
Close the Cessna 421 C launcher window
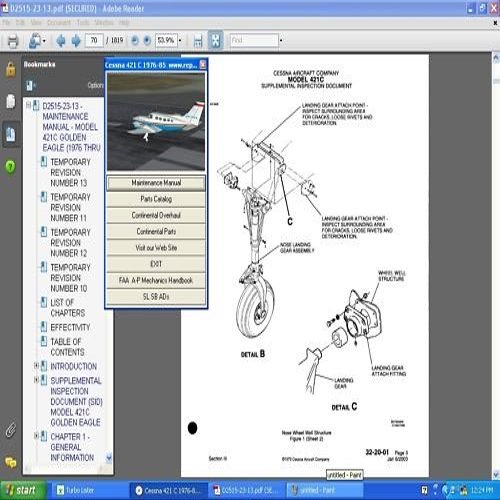pyautogui.click(x=202, y=65)
